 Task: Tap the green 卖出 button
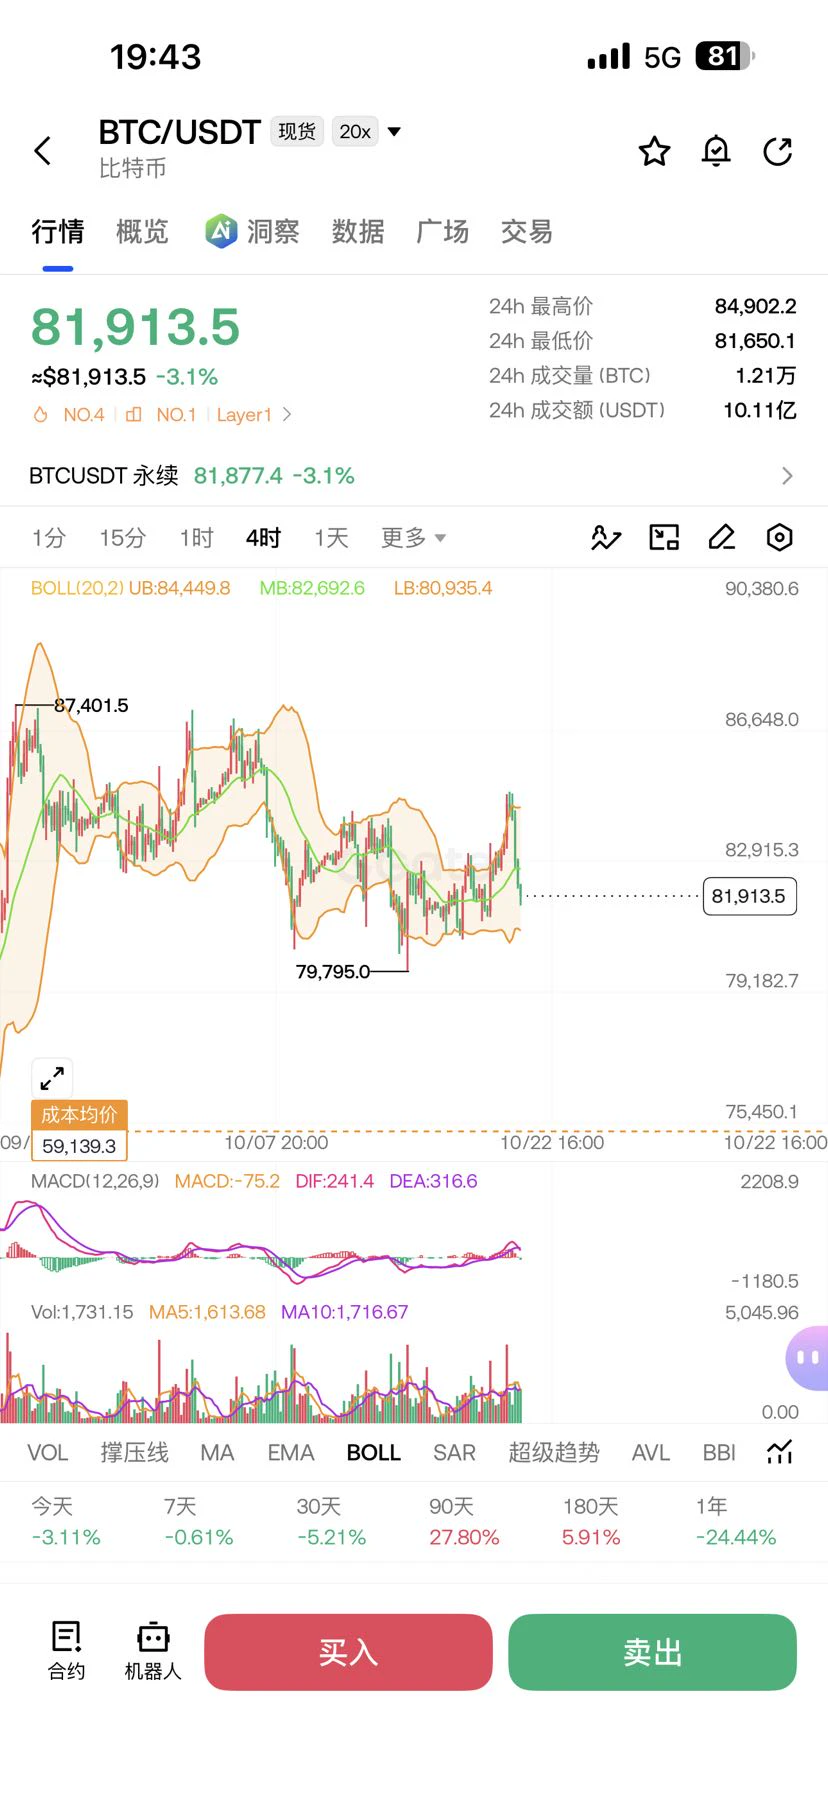point(652,1652)
